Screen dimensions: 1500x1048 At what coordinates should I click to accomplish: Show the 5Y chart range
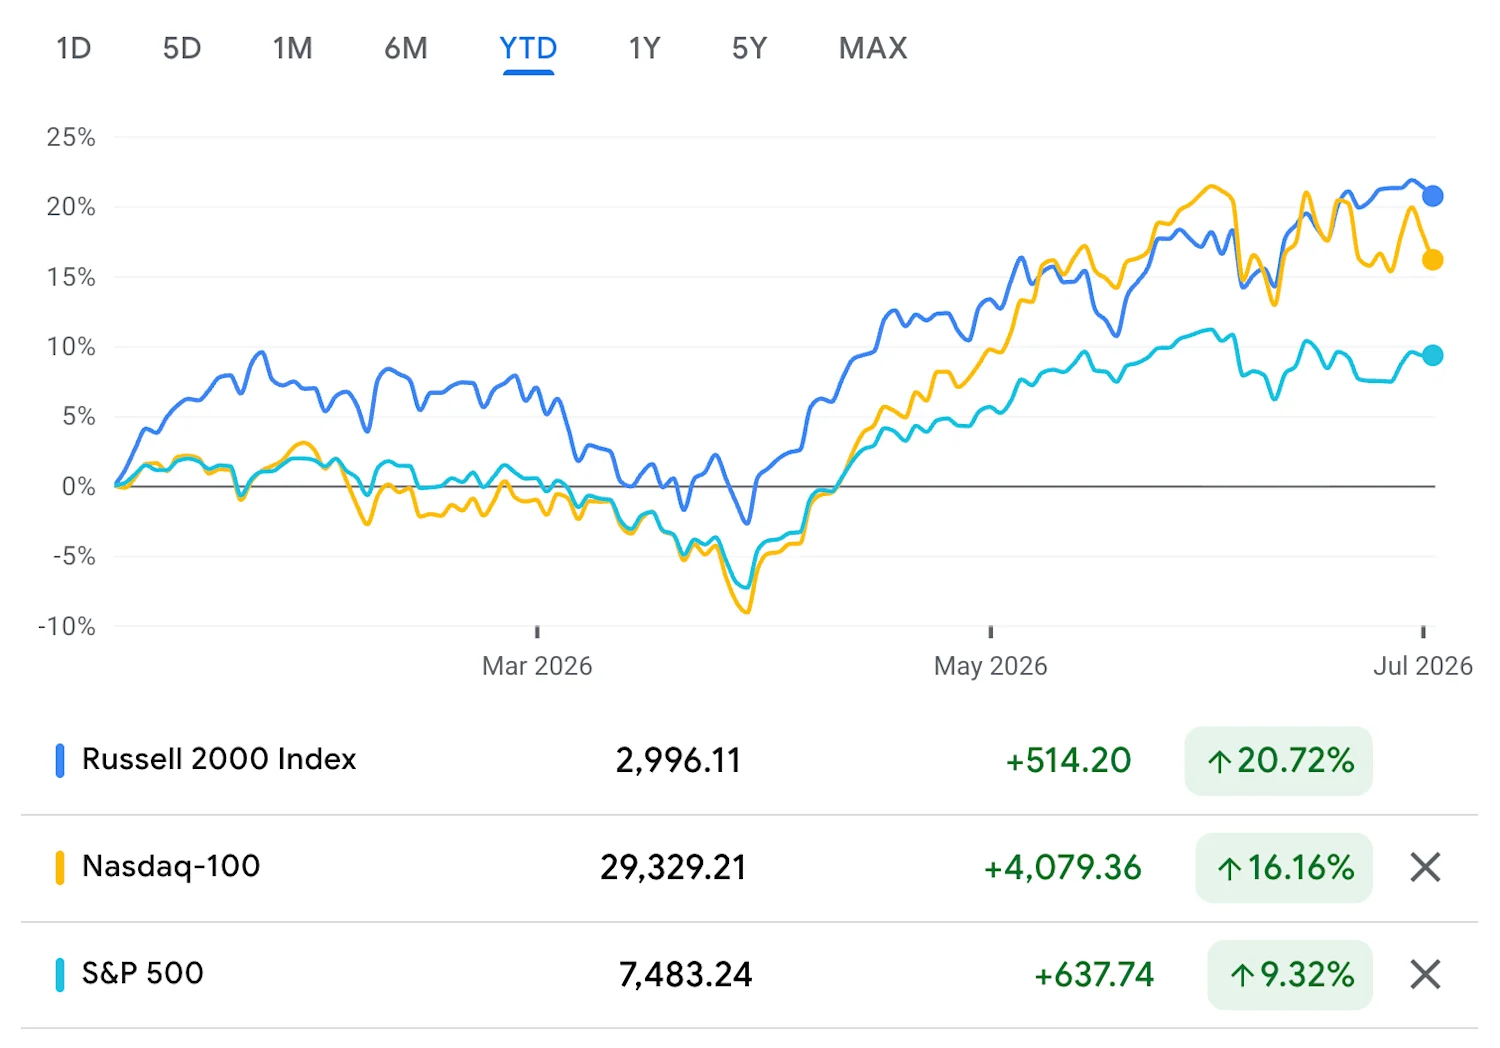point(749,48)
